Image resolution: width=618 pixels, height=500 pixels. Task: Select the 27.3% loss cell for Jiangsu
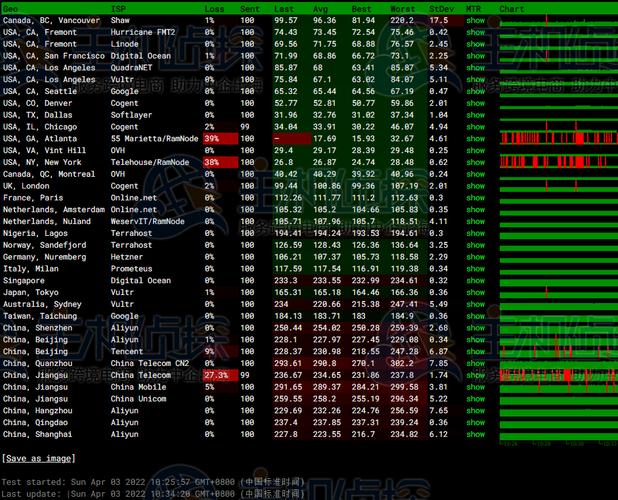220,375
